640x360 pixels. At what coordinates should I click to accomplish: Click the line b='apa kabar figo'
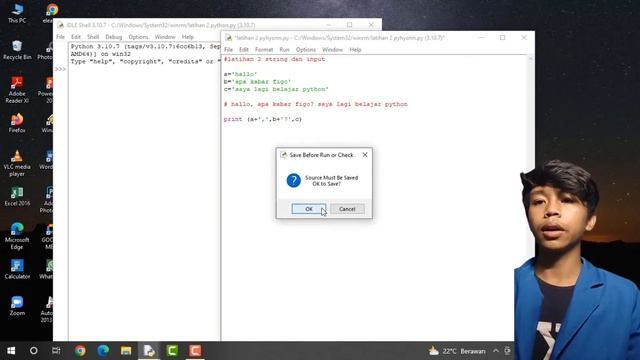pos(257,82)
